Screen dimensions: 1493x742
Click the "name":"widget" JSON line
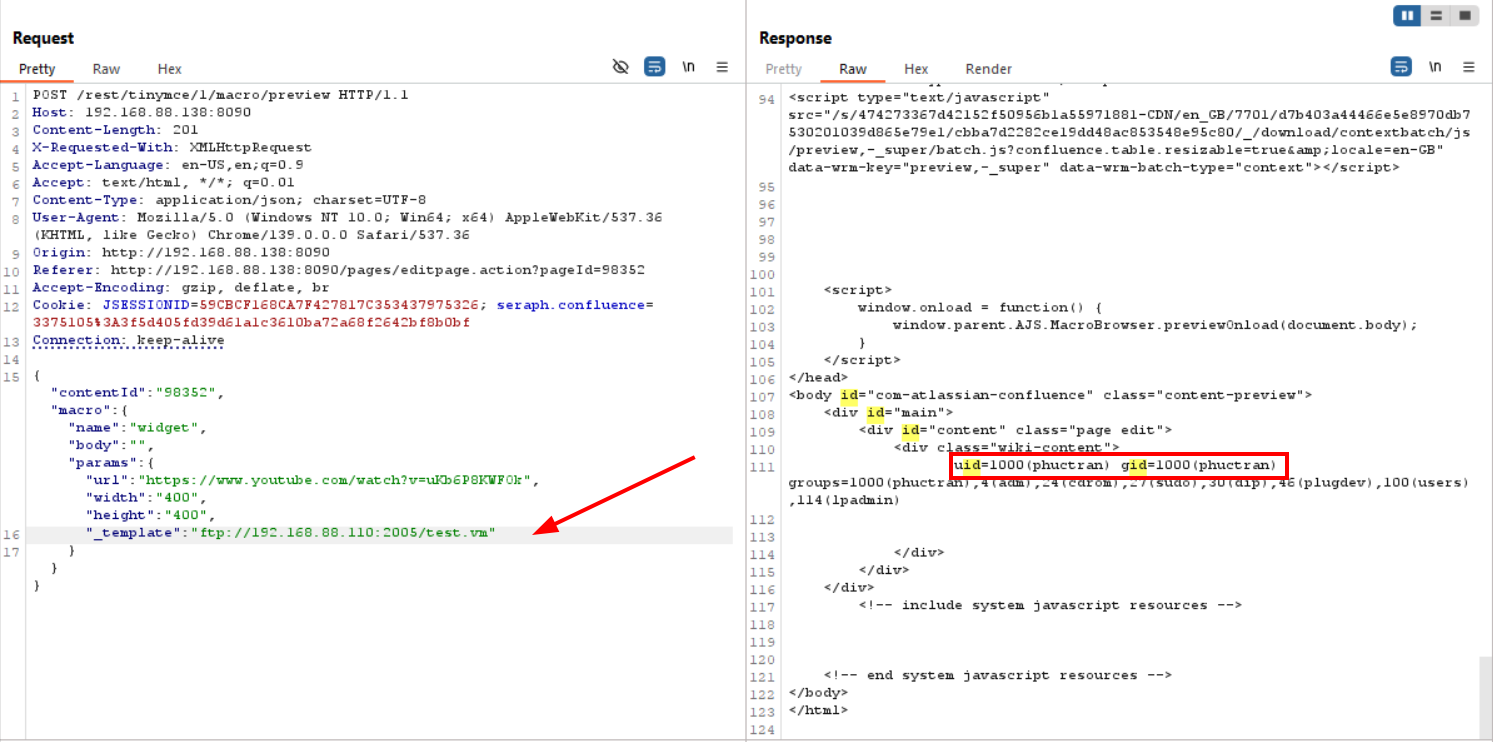pos(138,428)
